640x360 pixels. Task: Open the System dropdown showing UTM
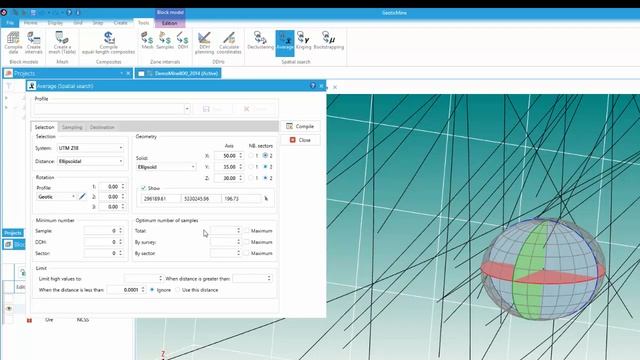(90, 148)
